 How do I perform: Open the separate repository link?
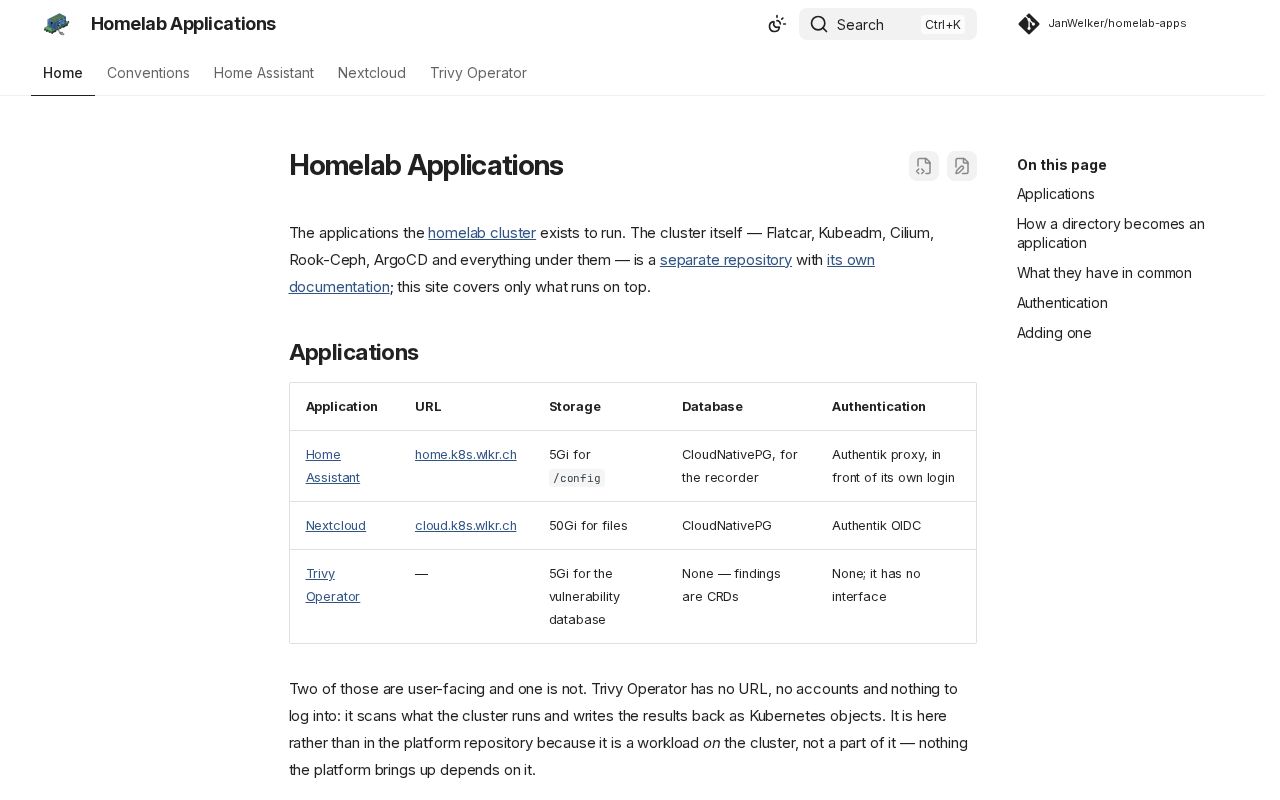(726, 260)
